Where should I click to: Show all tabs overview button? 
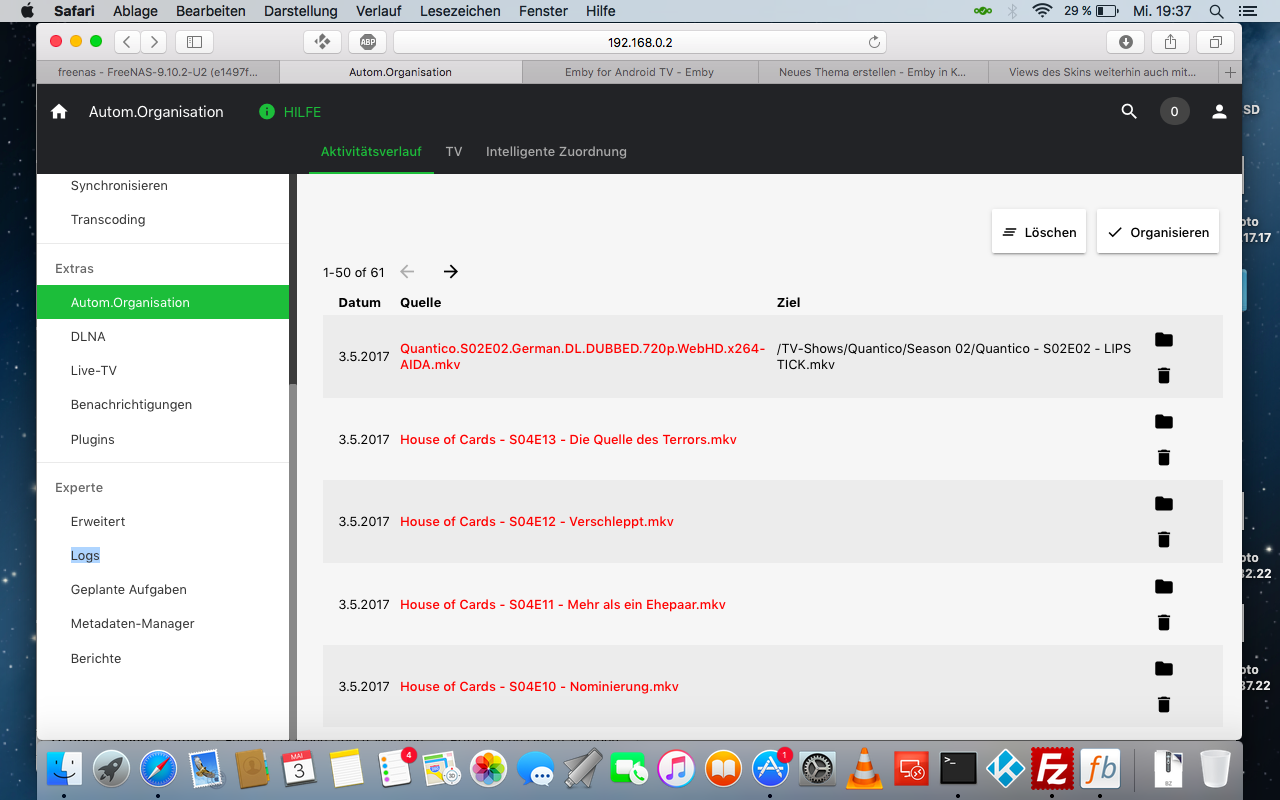pyautogui.click(x=1215, y=42)
